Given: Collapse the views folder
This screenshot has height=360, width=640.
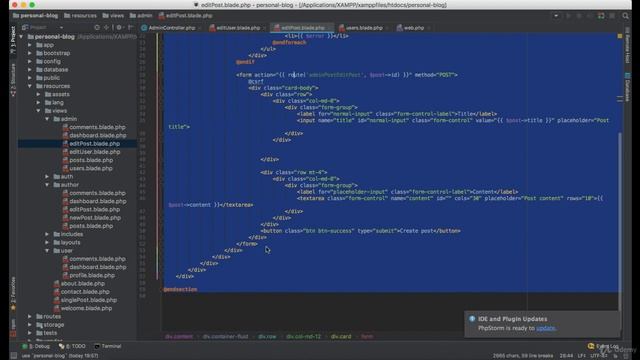Looking at the screenshot, I should pos(38,111).
